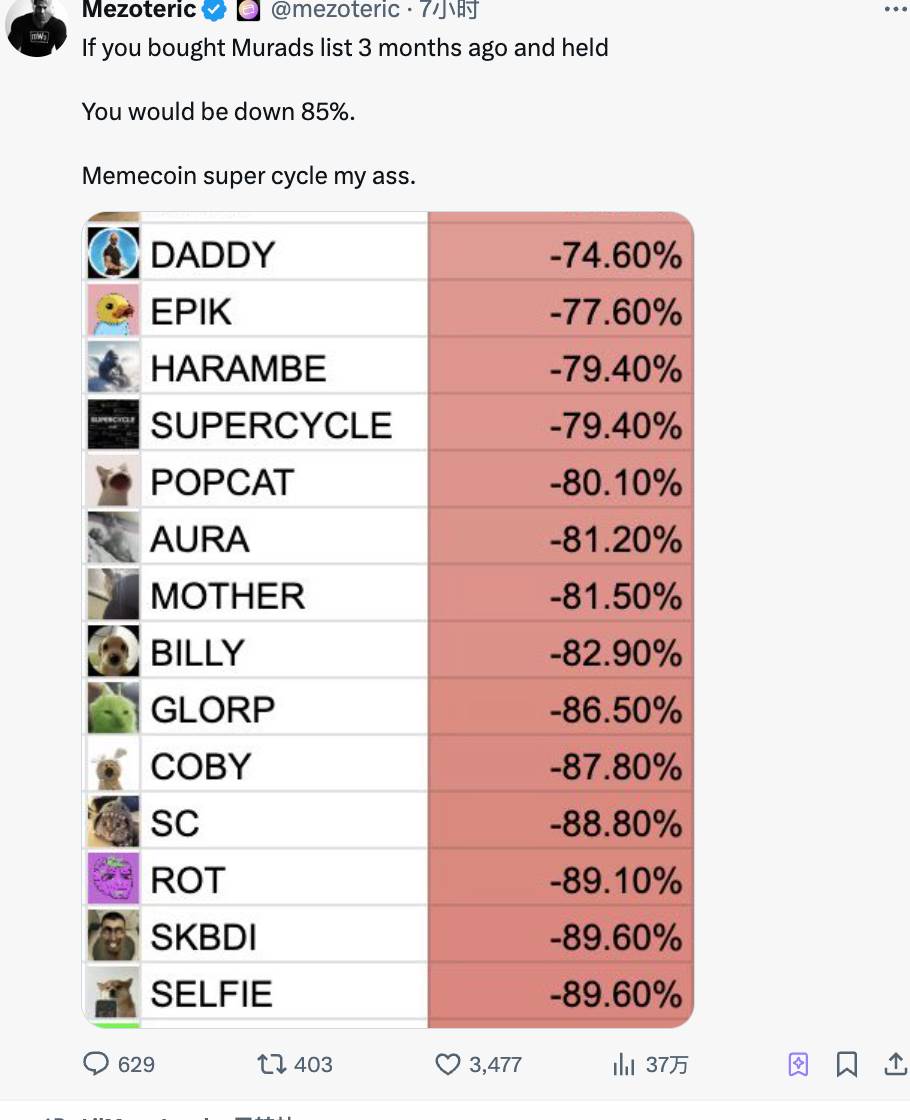Open Mezoteric's profile avatar

tap(38, 27)
